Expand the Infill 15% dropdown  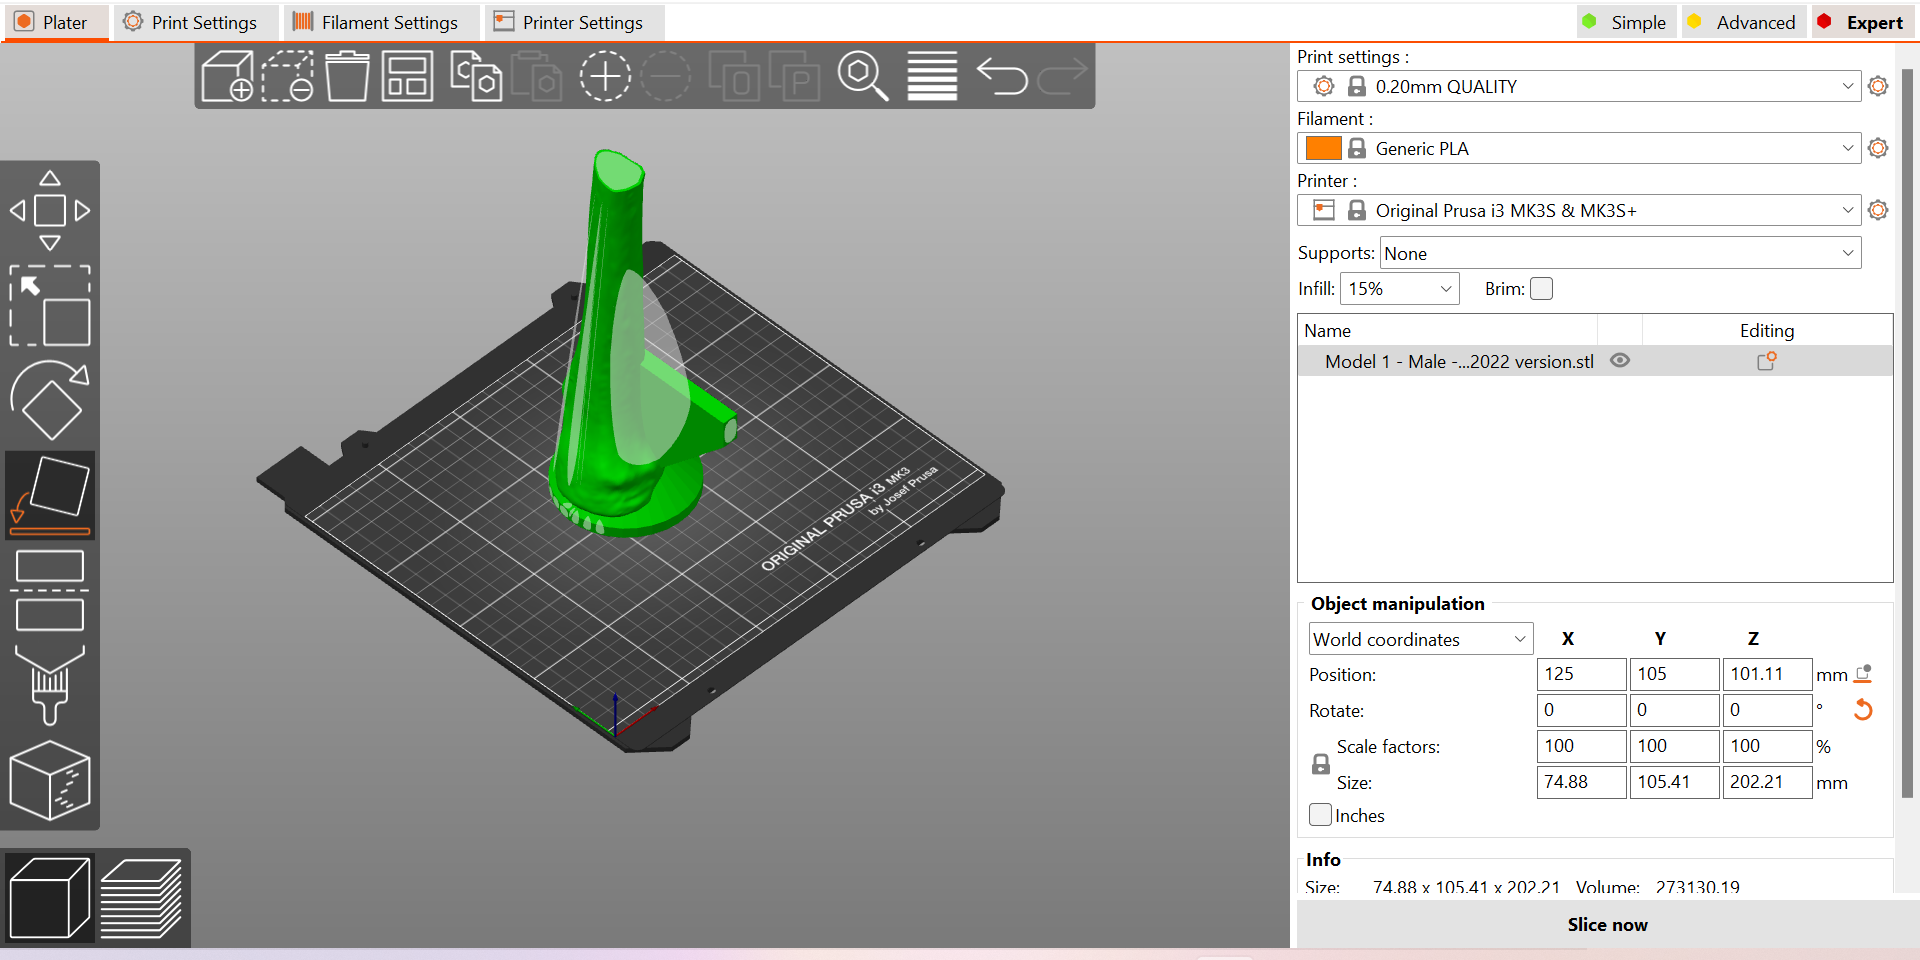pos(1399,289)
